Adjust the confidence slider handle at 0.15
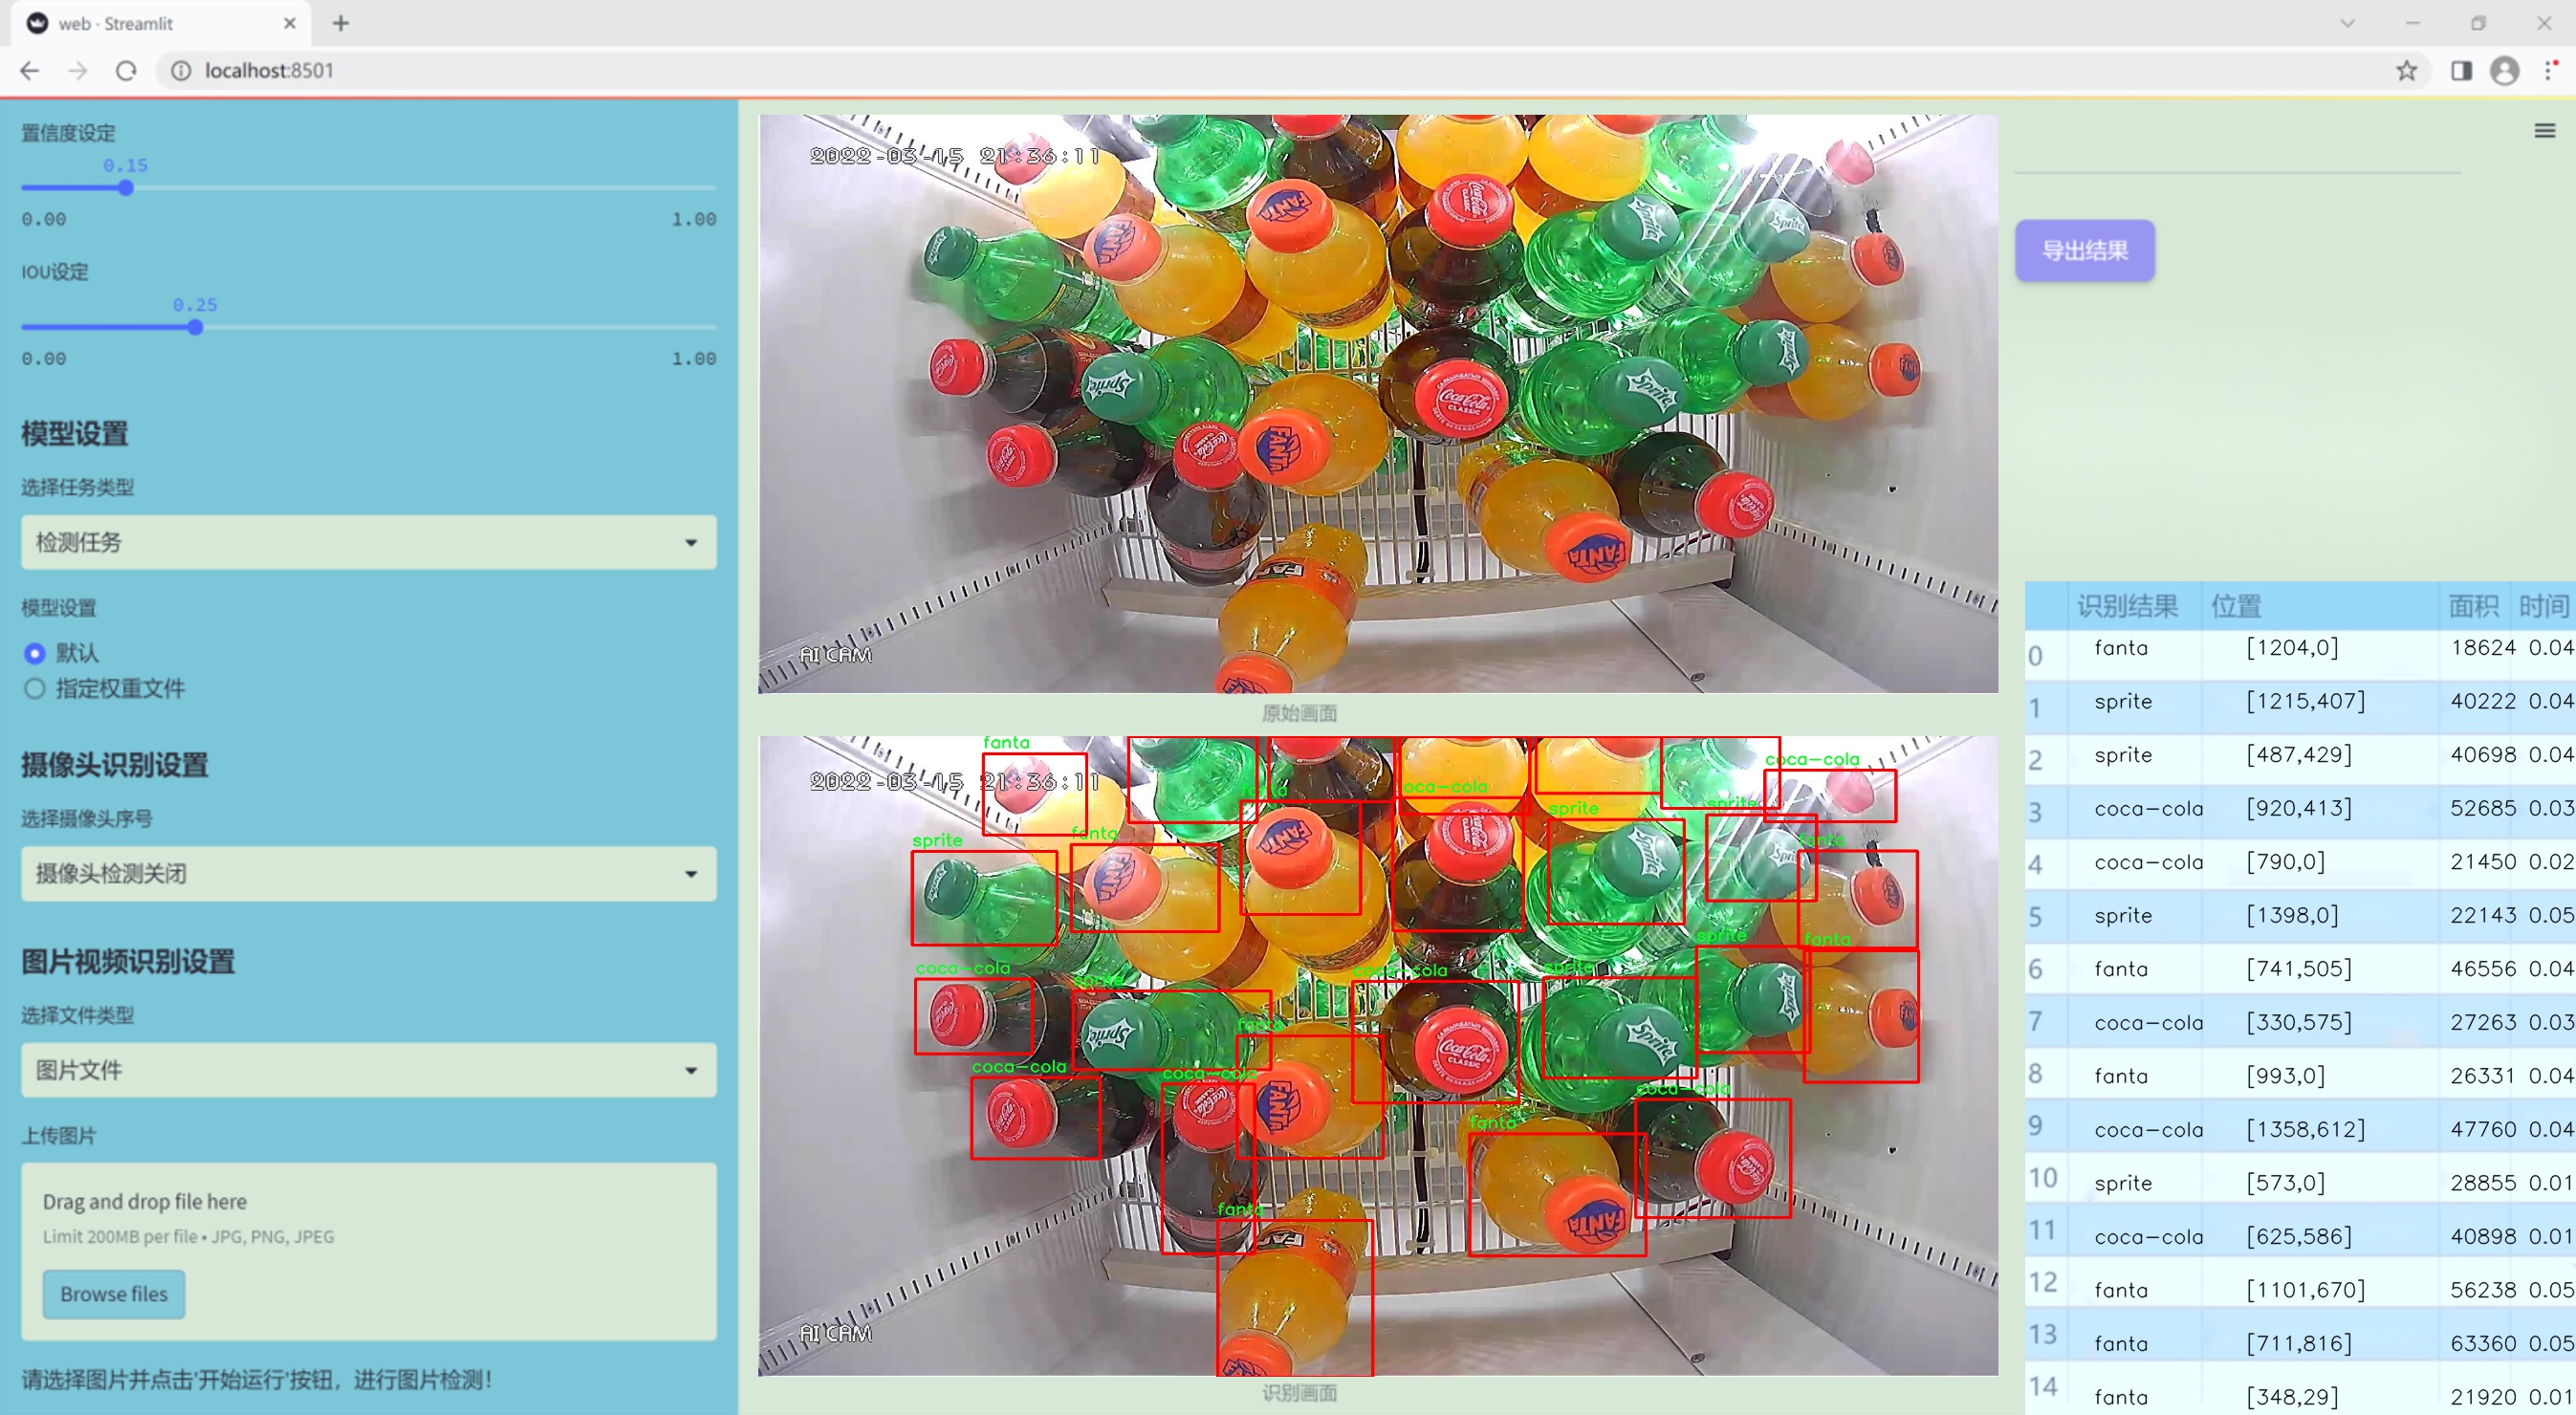The width and height of the screenshot is (2576, 1415). (x=126, y=188)
